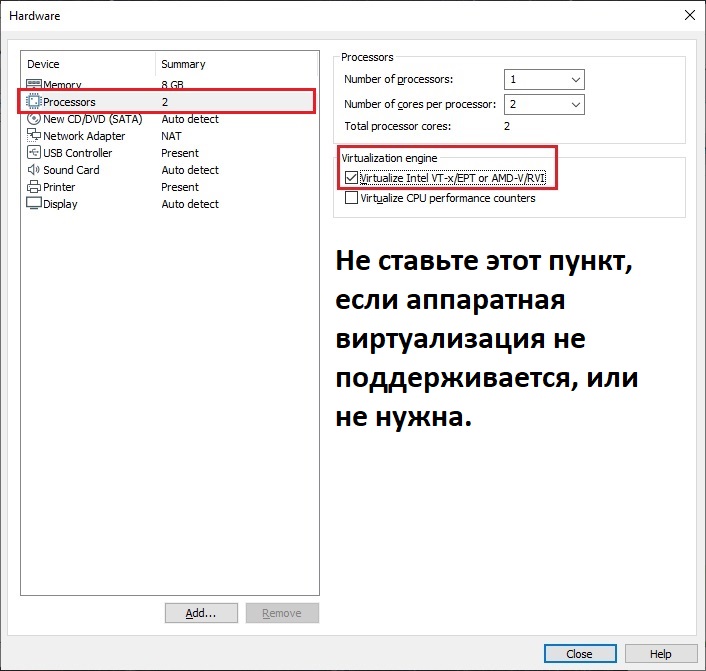
Task: Click Auto detect summary for CD/DVD
Action: click(190, 119)
